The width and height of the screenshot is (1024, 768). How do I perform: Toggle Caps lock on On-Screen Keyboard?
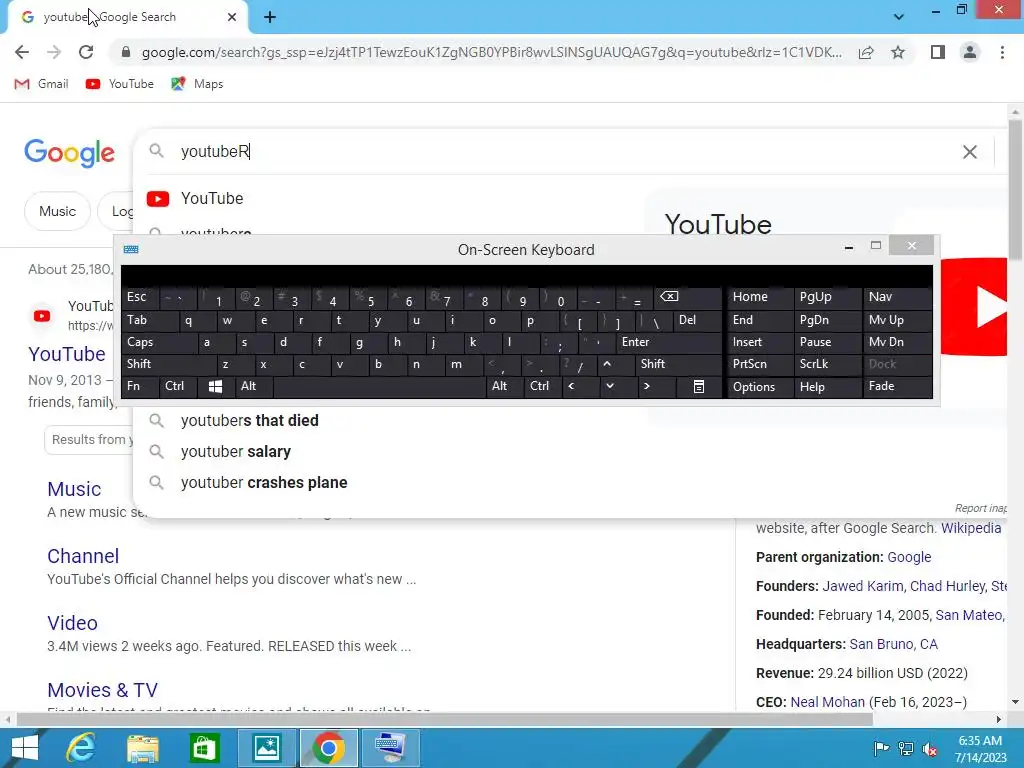pos(159,342)
